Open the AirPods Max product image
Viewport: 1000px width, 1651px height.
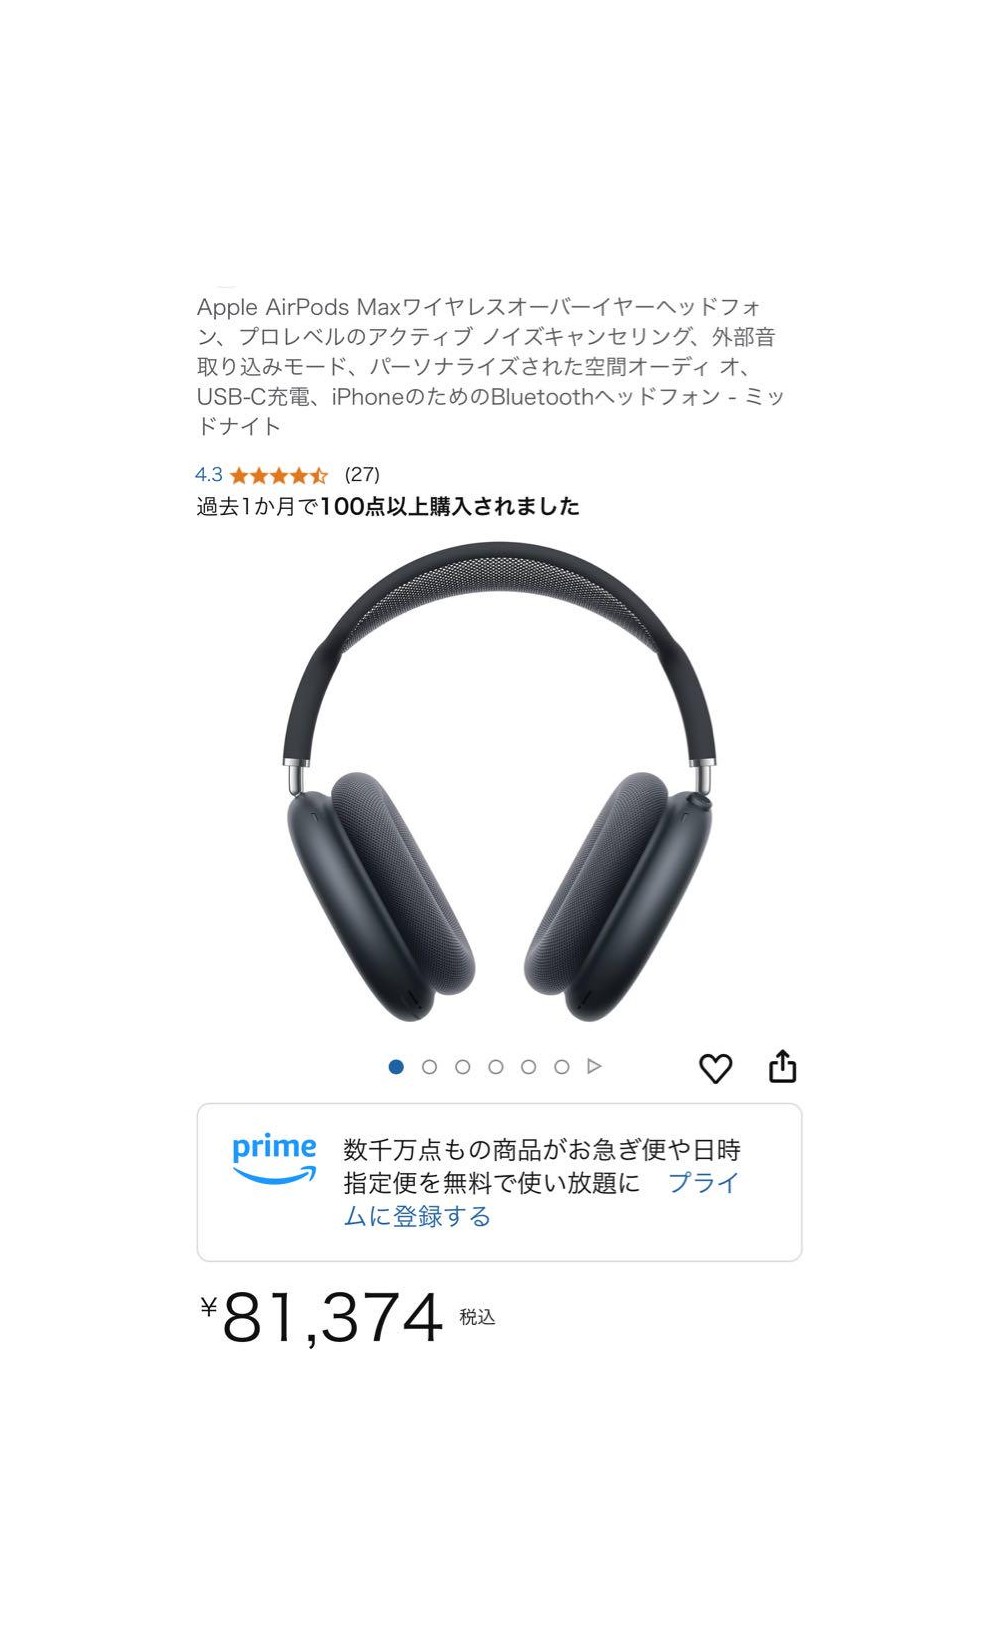coord(500,782)
